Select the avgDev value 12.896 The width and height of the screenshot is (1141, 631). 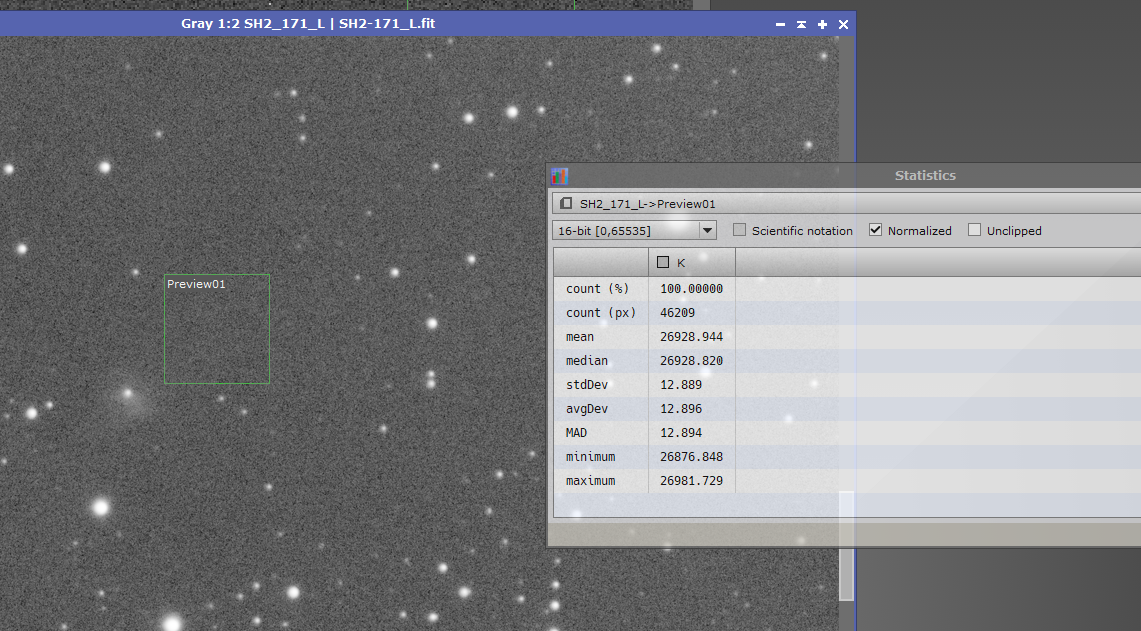coord(681,409)
